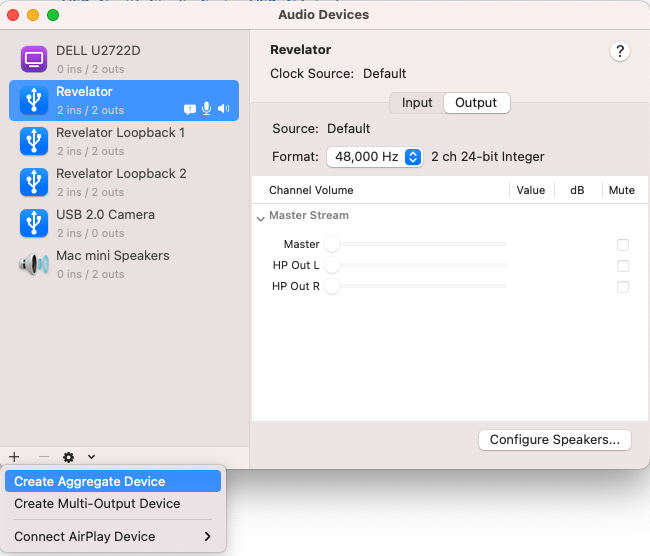The image size is (650, 556).
Task: Adjust the HP Out L volume slider
Action: (x=415, y=265)
